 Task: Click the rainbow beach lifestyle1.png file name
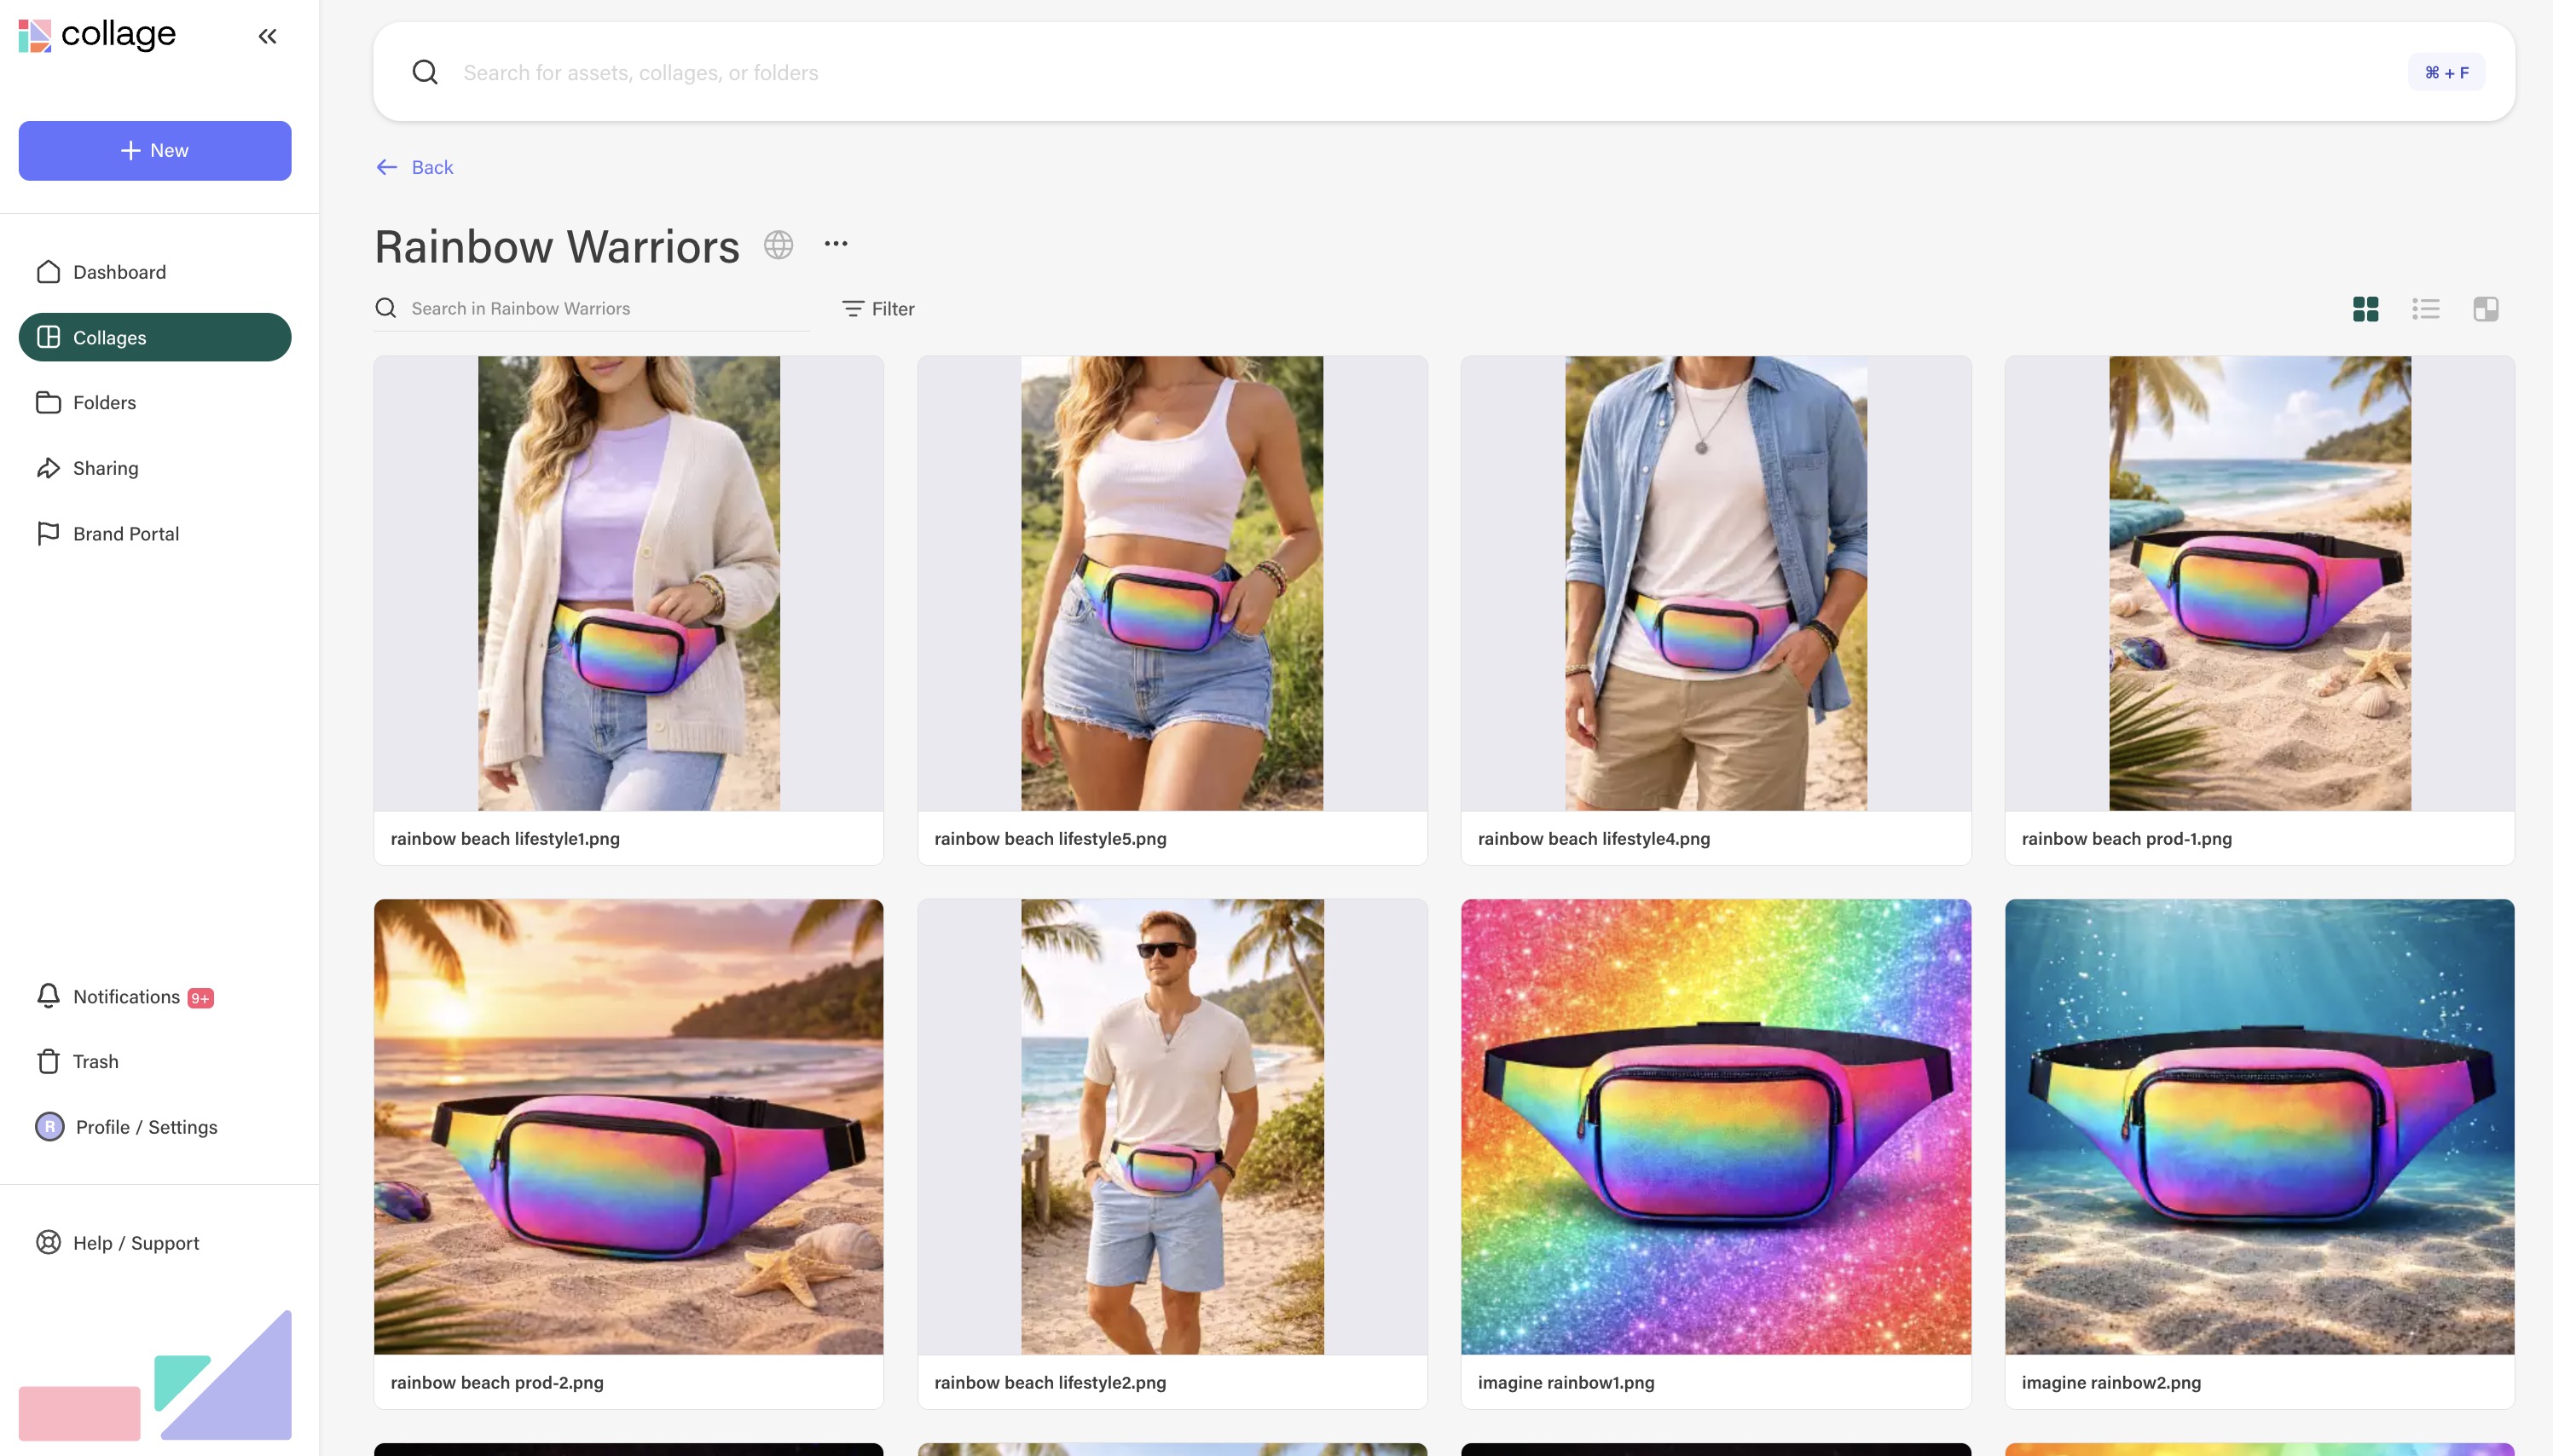click(x=505, y=838)
